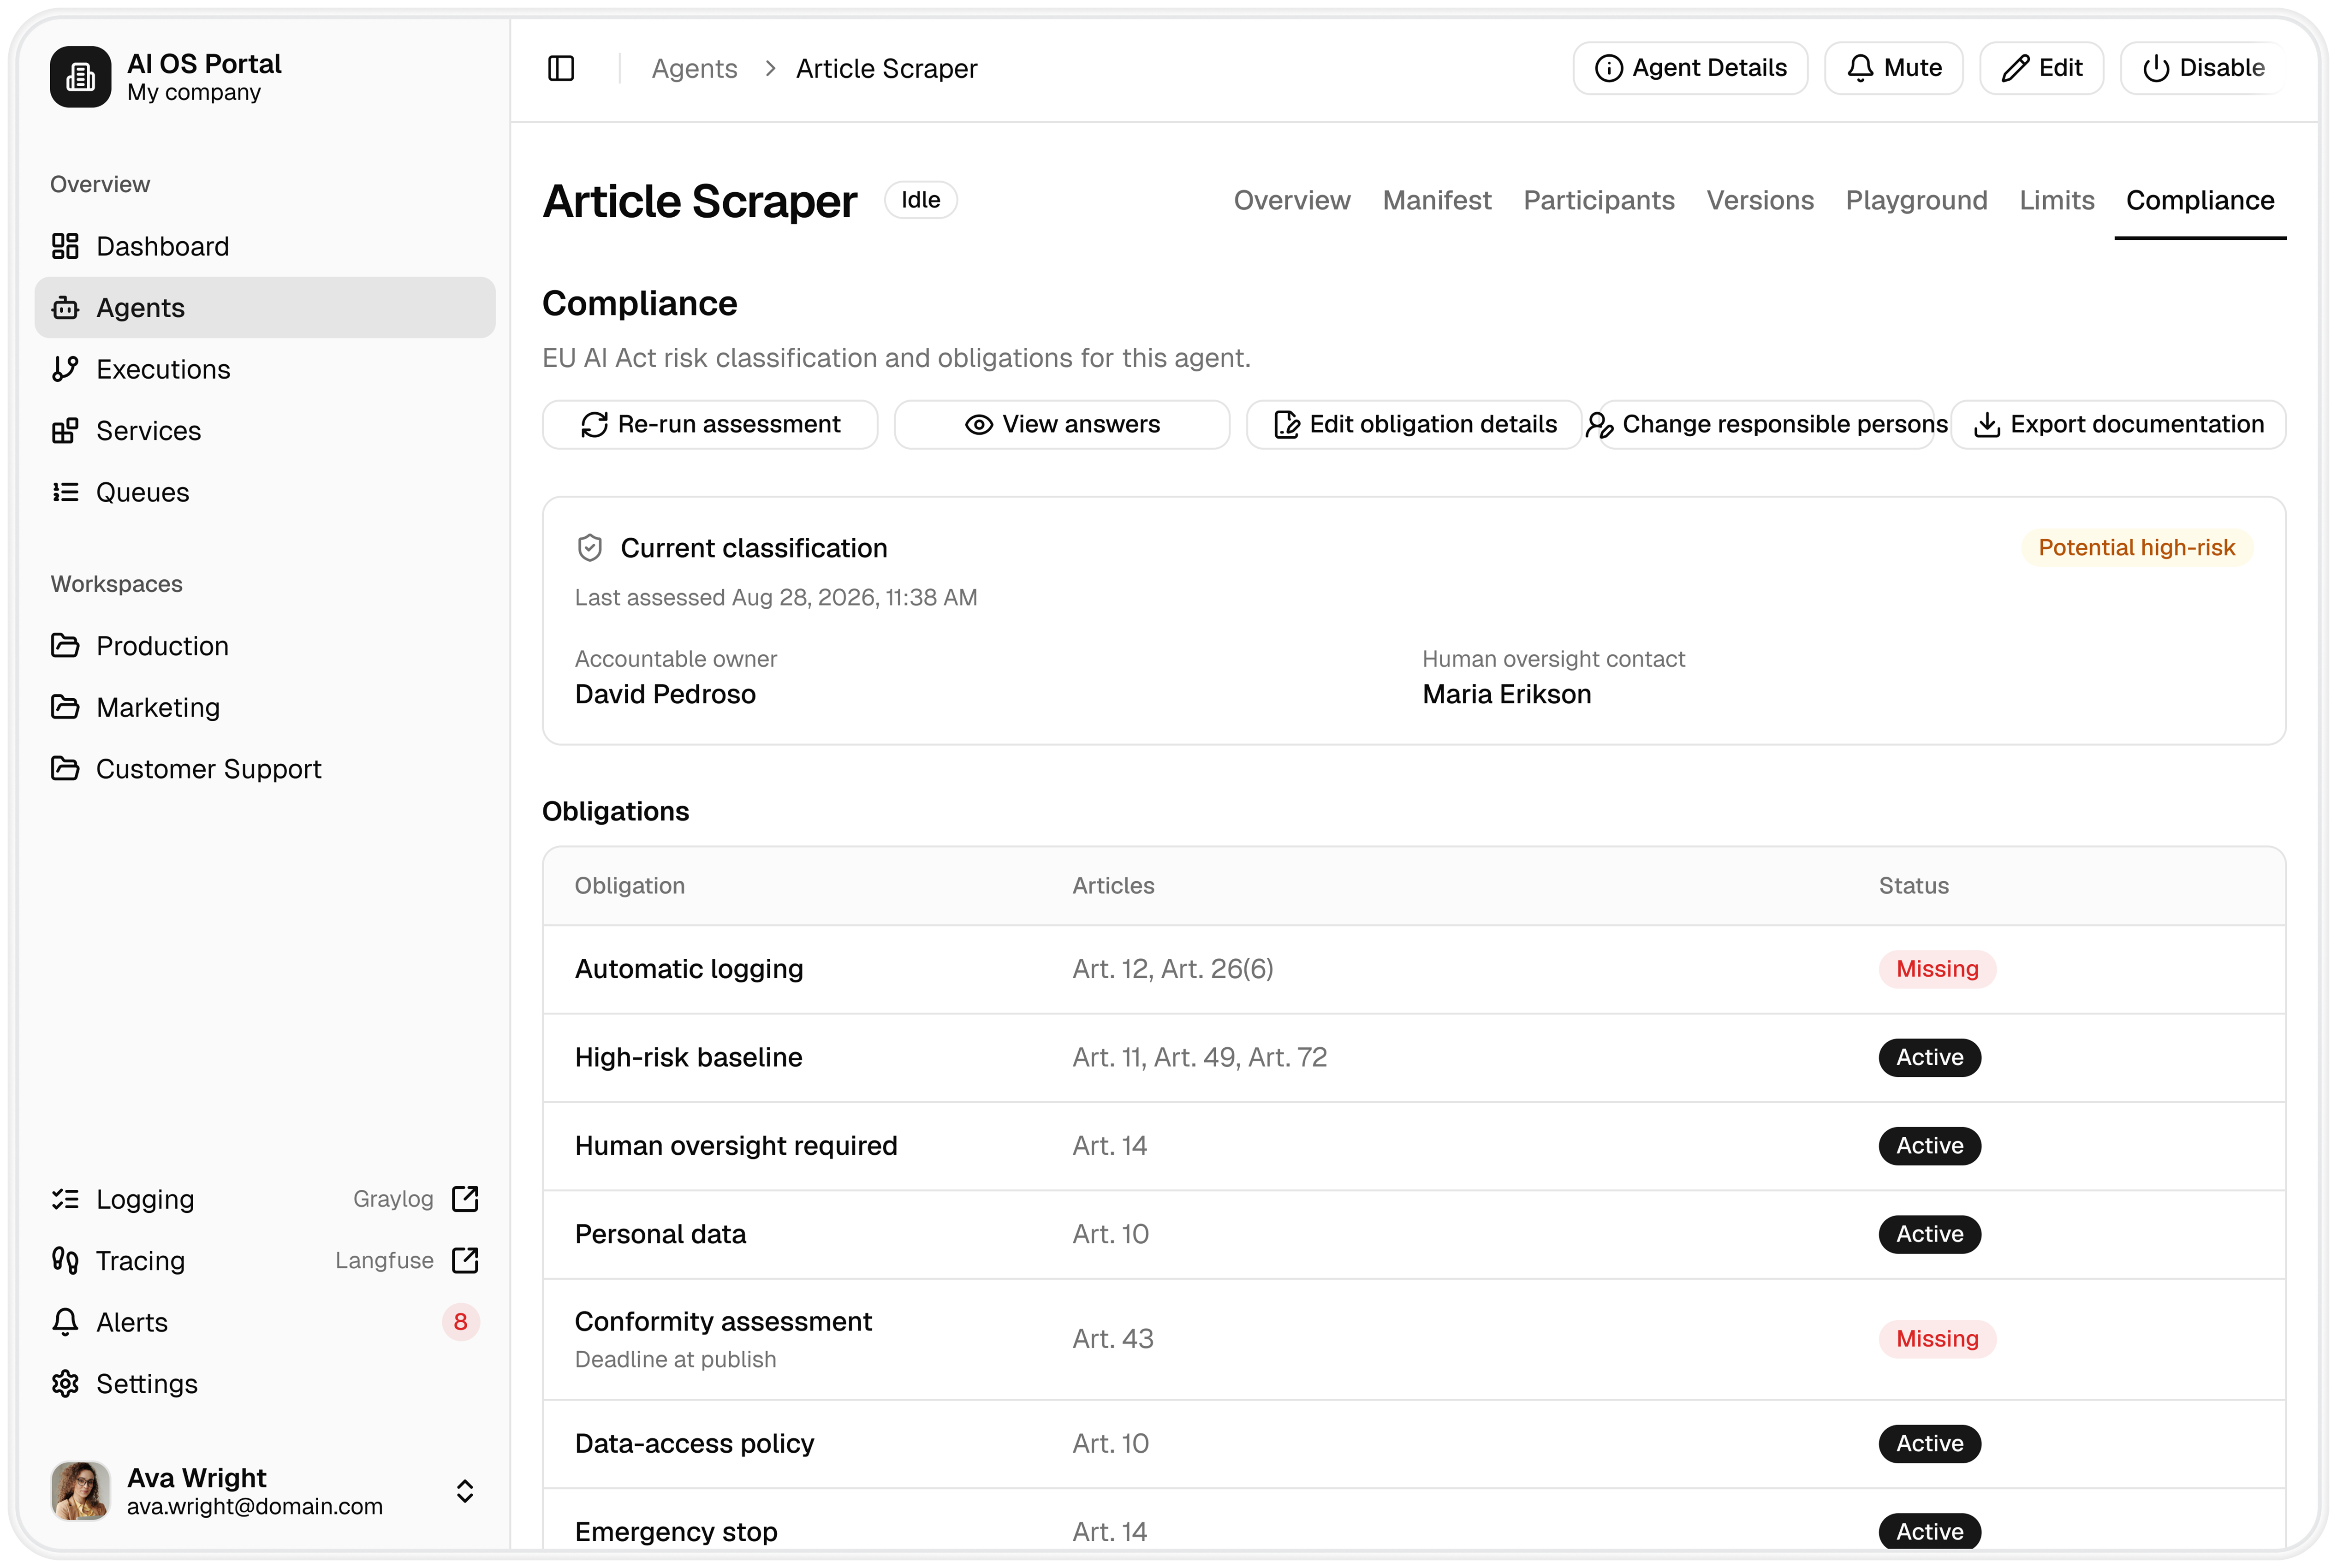
Task: Toggle the sidebar panel icon
Action: (x=561, y=68)
